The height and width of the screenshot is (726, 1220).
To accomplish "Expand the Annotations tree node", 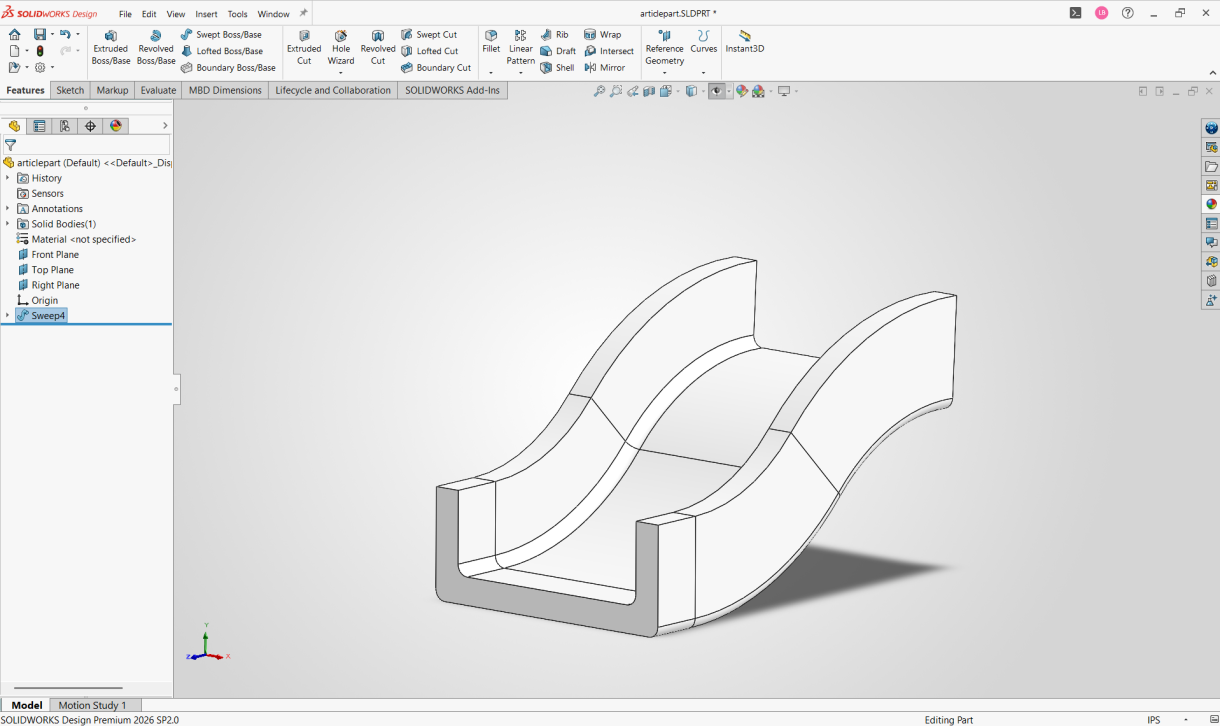I will tap(8, 208).
